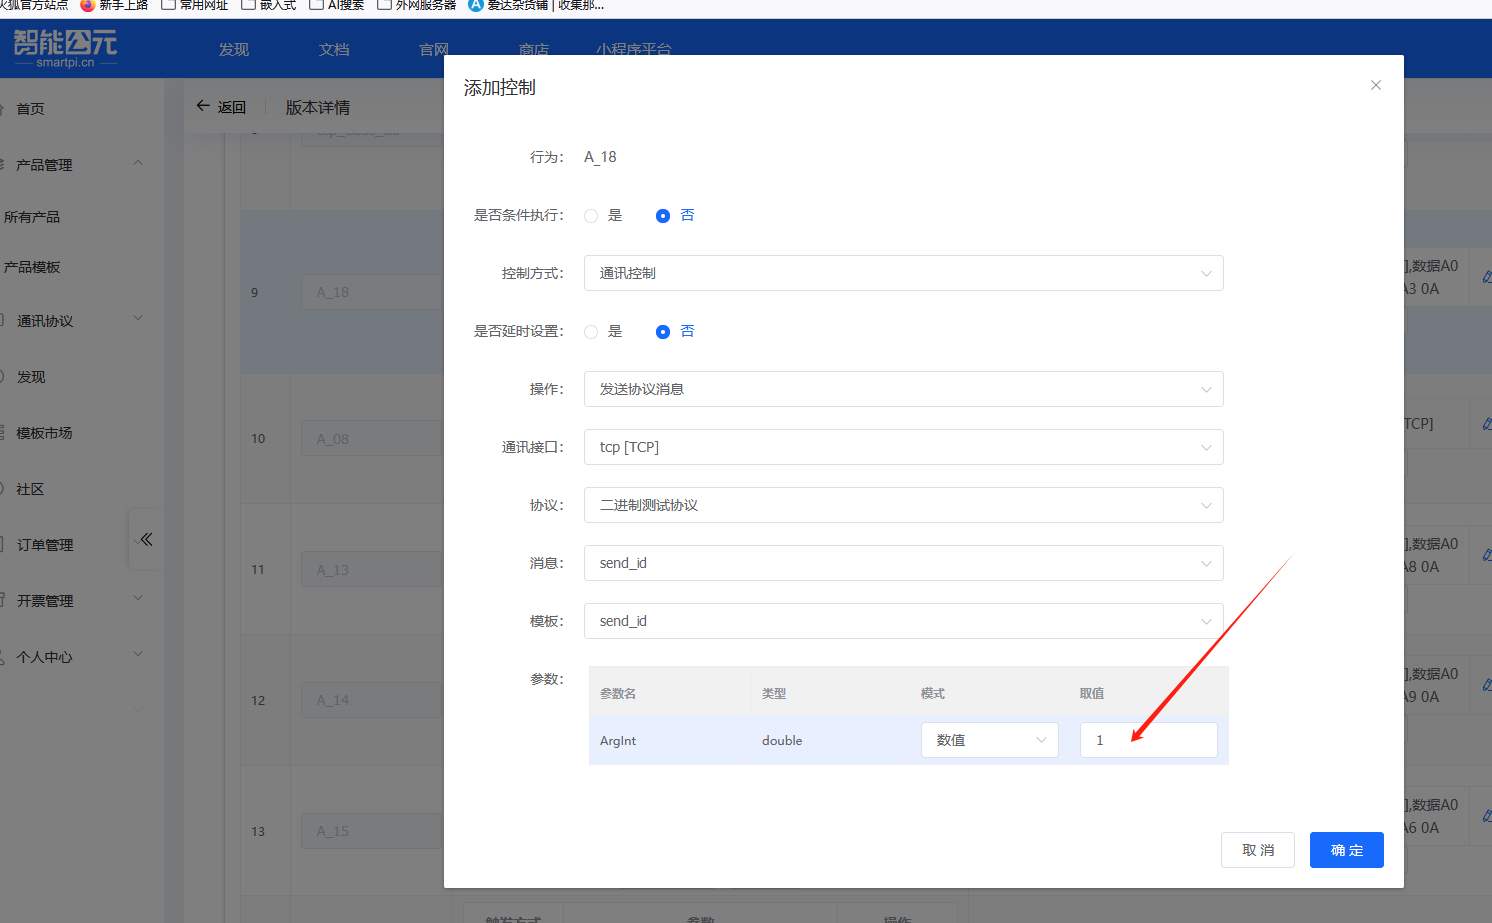Select 否 for 是否条件执行
The height and width of the screenshot is (923, 1492).
[x=663, y=216]
